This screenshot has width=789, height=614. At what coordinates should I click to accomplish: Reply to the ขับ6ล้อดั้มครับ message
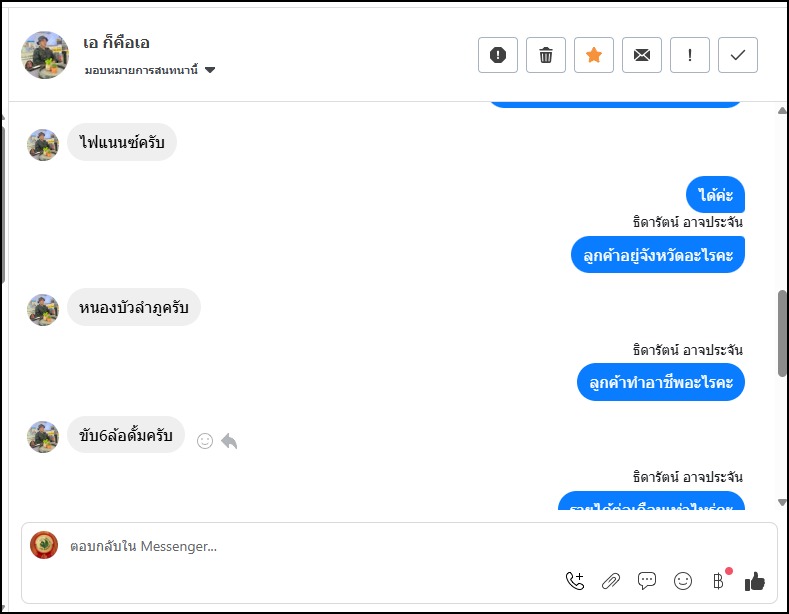coord(229,440)
